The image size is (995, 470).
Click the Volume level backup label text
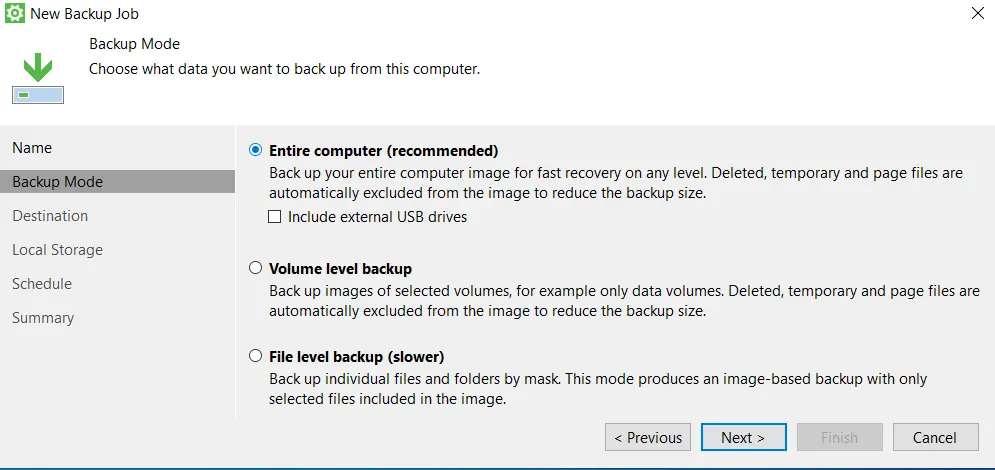coord(341,269)
